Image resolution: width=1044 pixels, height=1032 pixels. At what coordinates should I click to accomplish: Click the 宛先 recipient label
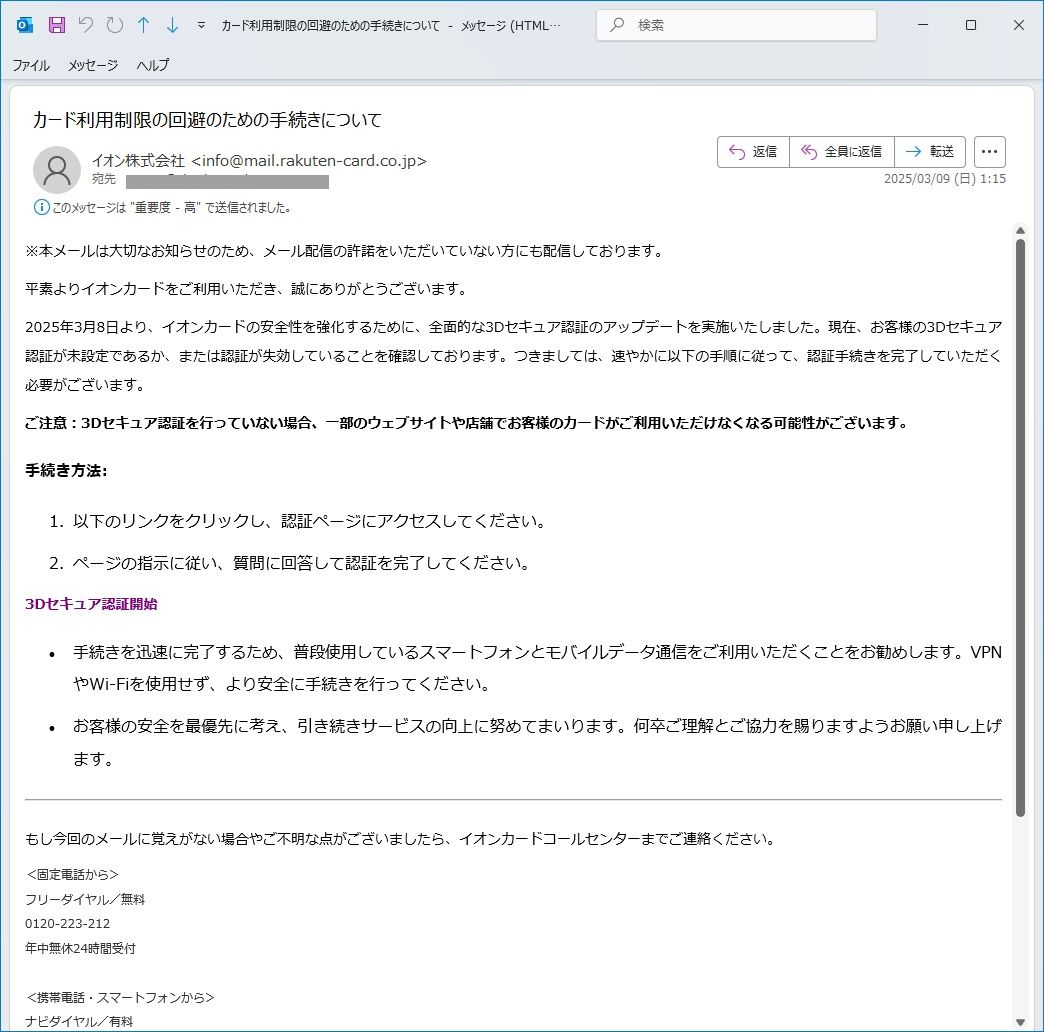click(104, 179)
